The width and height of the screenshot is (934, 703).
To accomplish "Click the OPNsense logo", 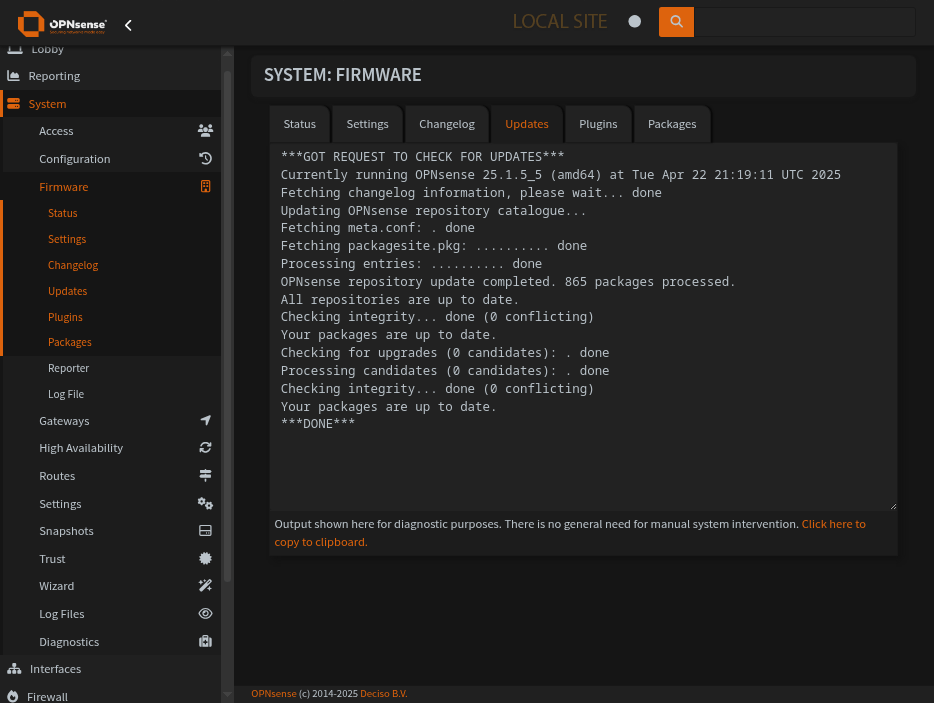I will (x=62, y=24).
